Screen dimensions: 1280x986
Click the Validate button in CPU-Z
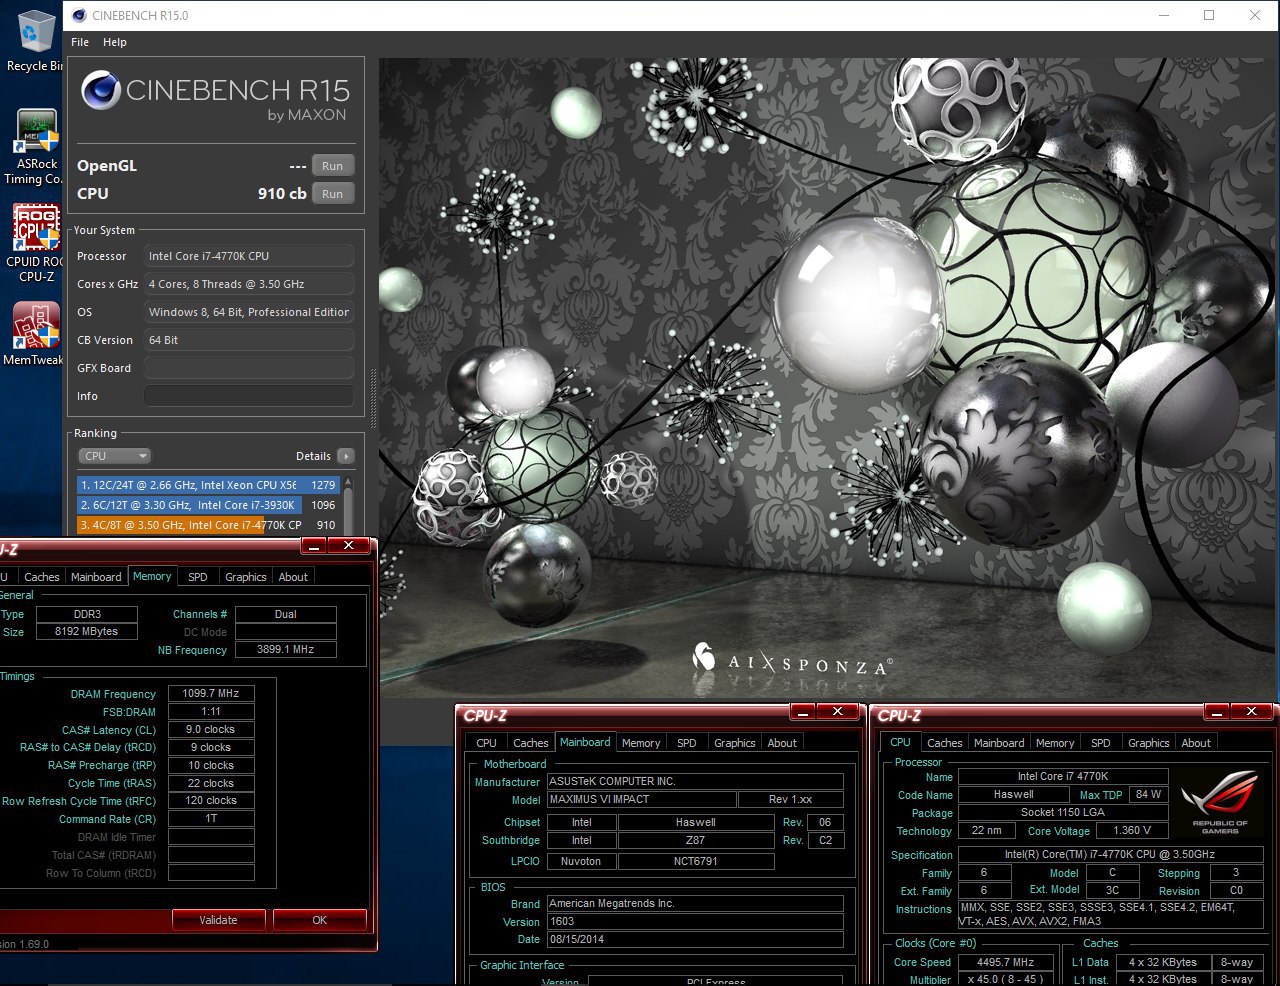218,920
